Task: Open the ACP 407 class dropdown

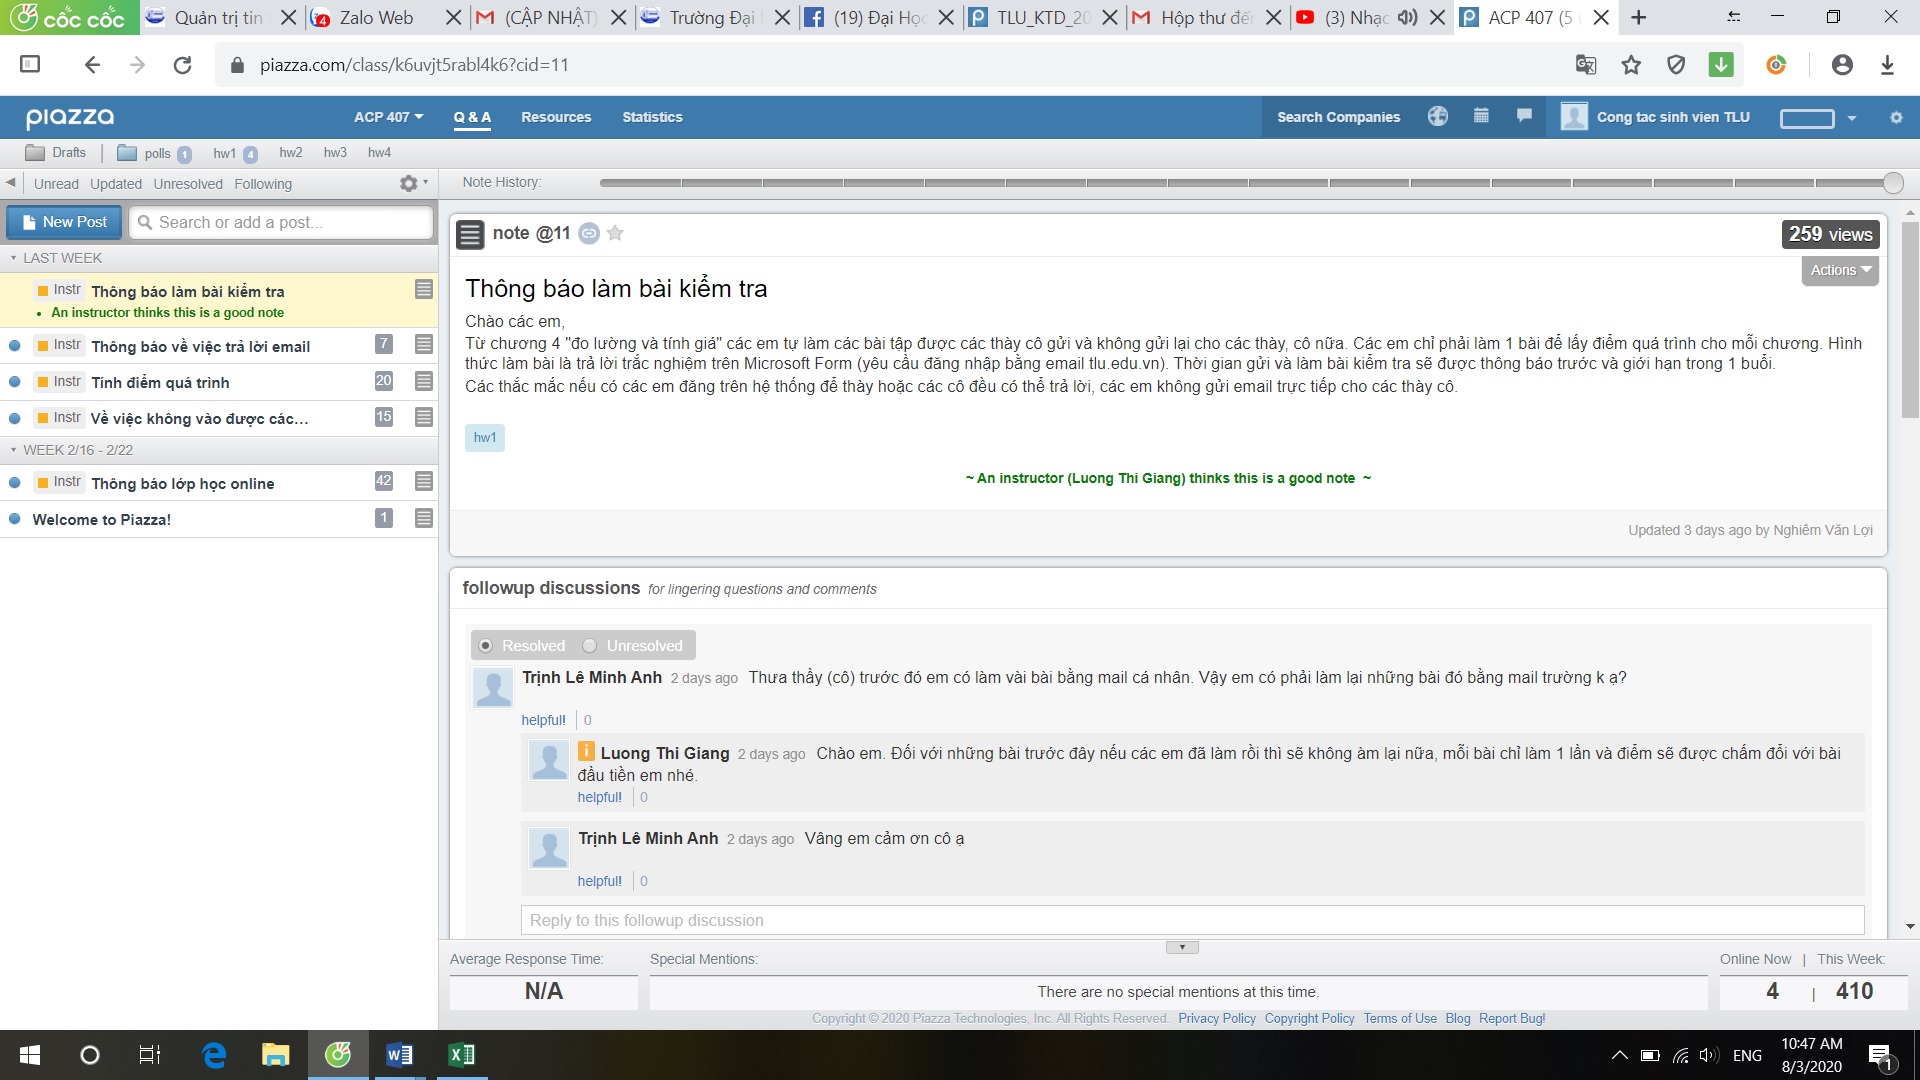Action: (x=388, y=117)
